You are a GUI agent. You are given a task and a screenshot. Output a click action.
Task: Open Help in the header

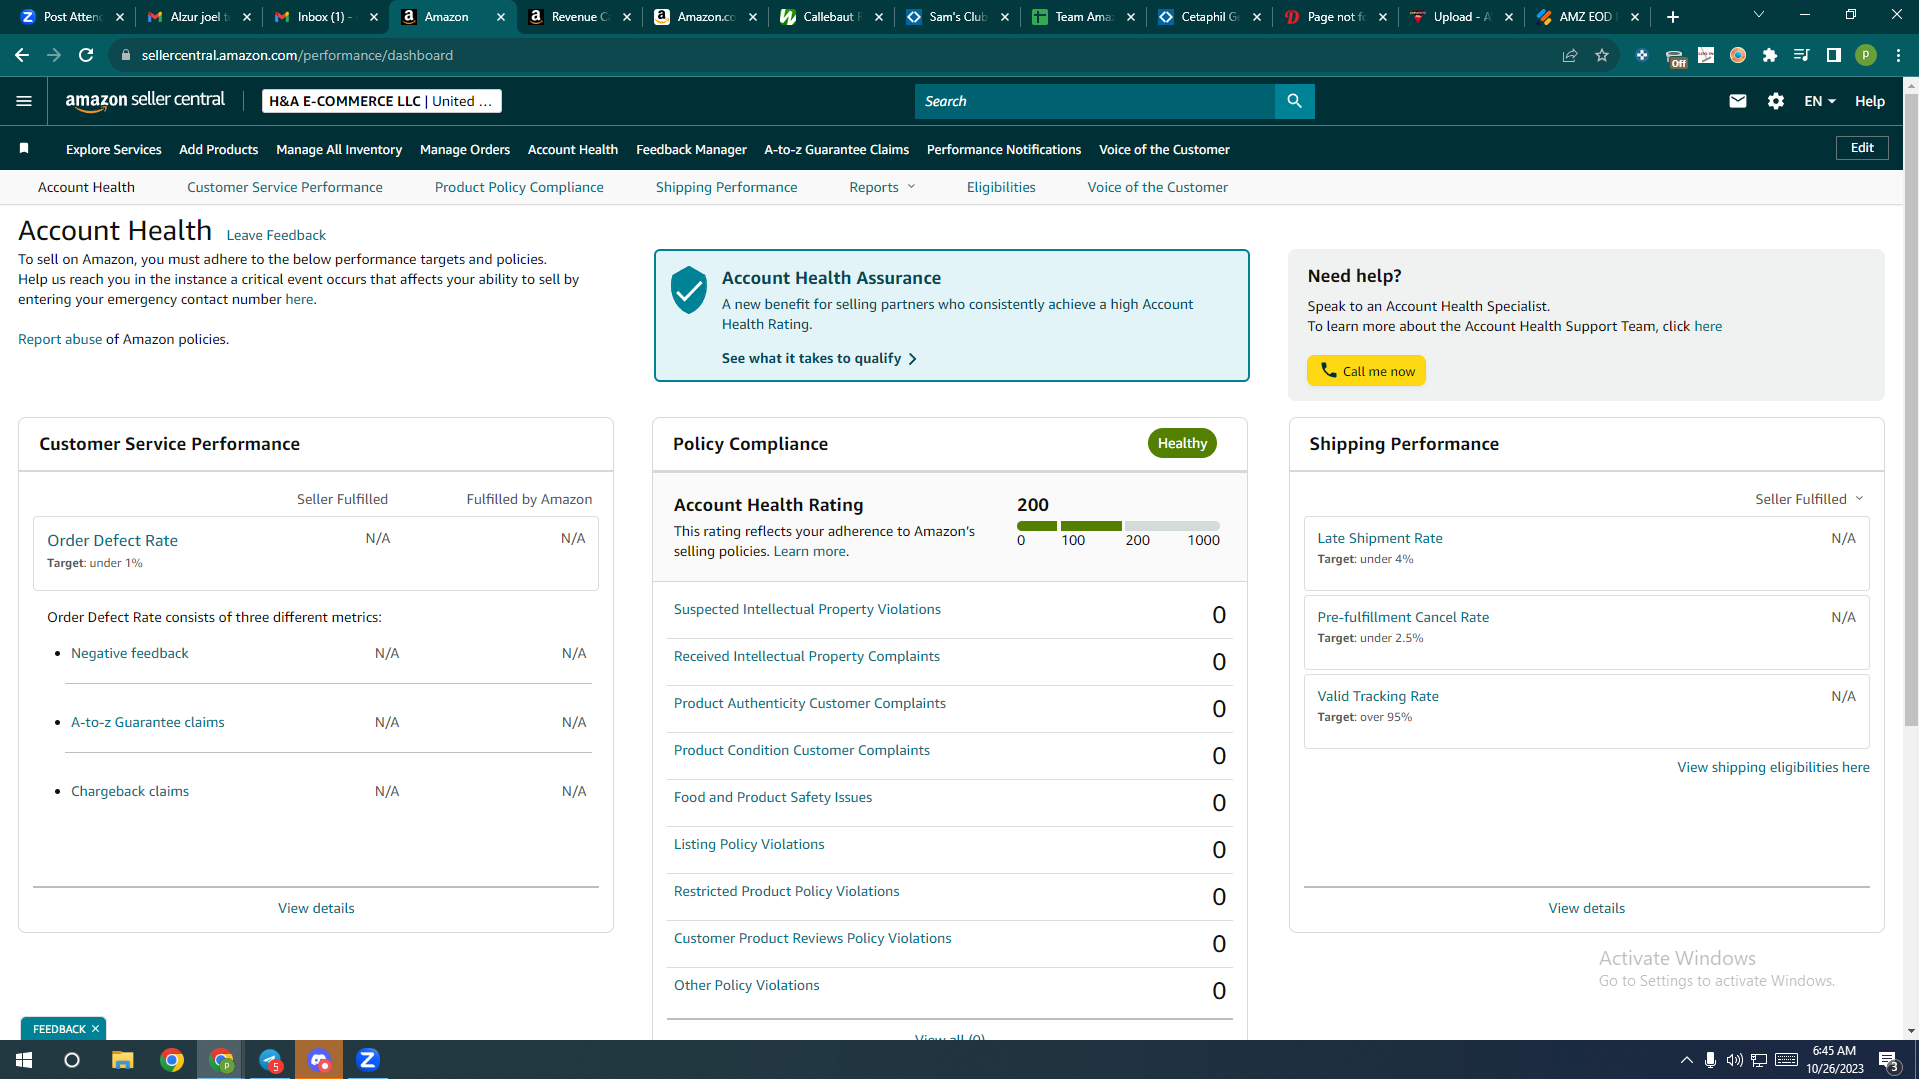pyautogui.click(x=1870, y=101)
